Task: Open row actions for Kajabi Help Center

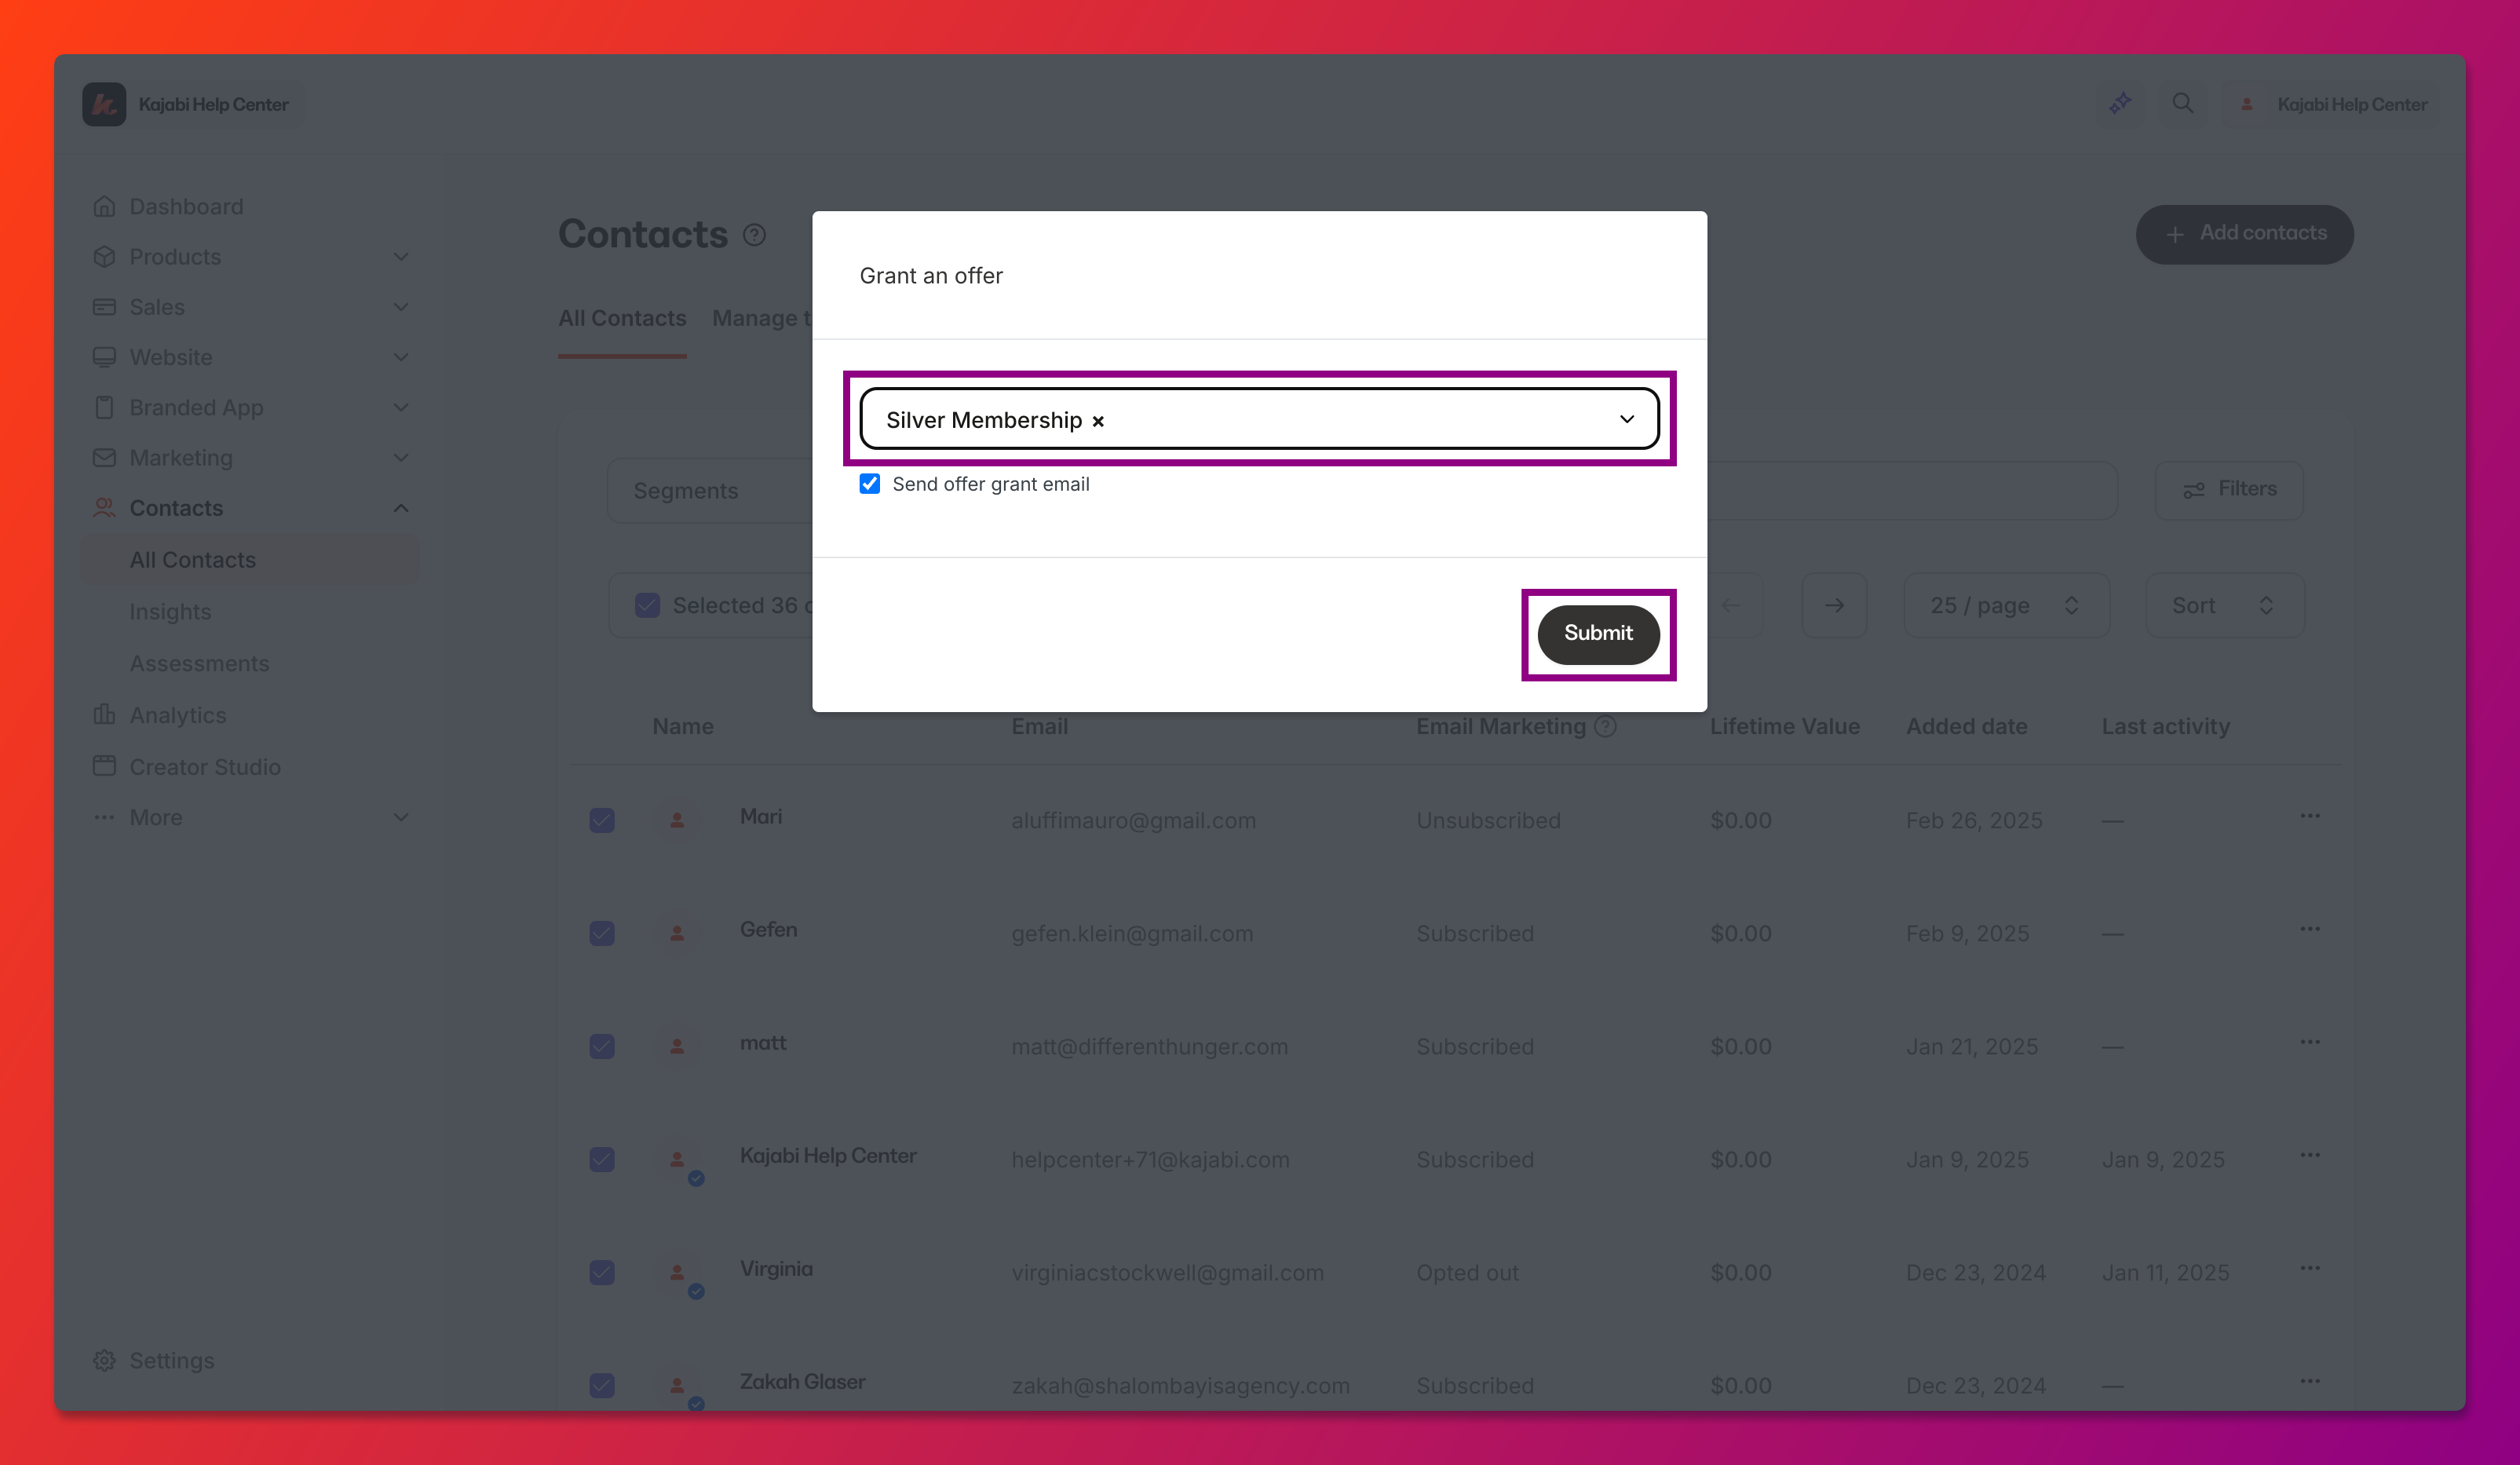Action: tap(2310, 1155)
